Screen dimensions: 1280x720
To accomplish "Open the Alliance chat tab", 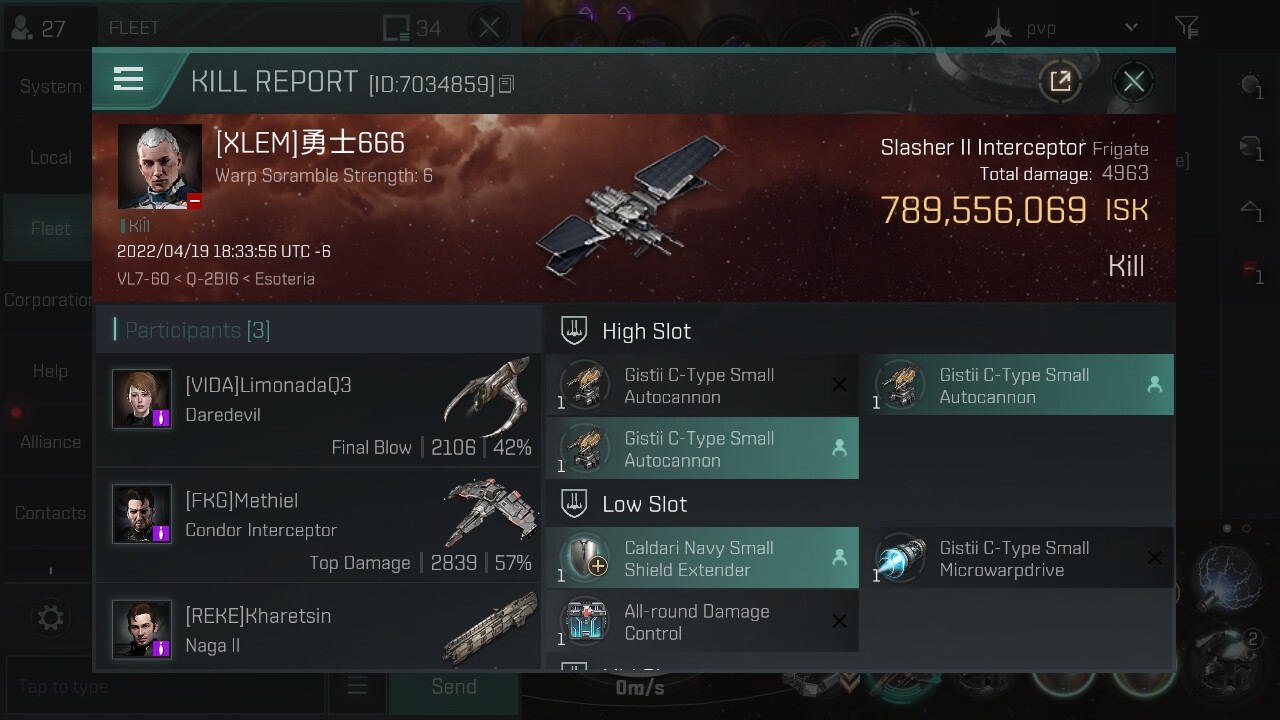I will pyautogui.click(x=50, y=441).
